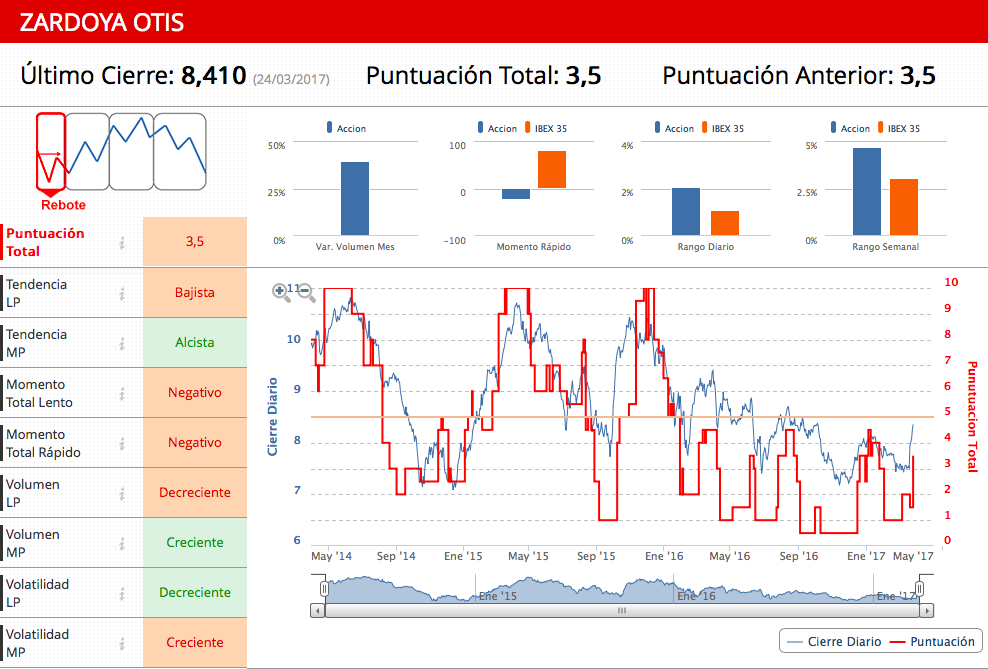988x669 pixels.
Task: Toggle Accion legend in Rango Semanal chart
Action: click(x=850, y=128)
